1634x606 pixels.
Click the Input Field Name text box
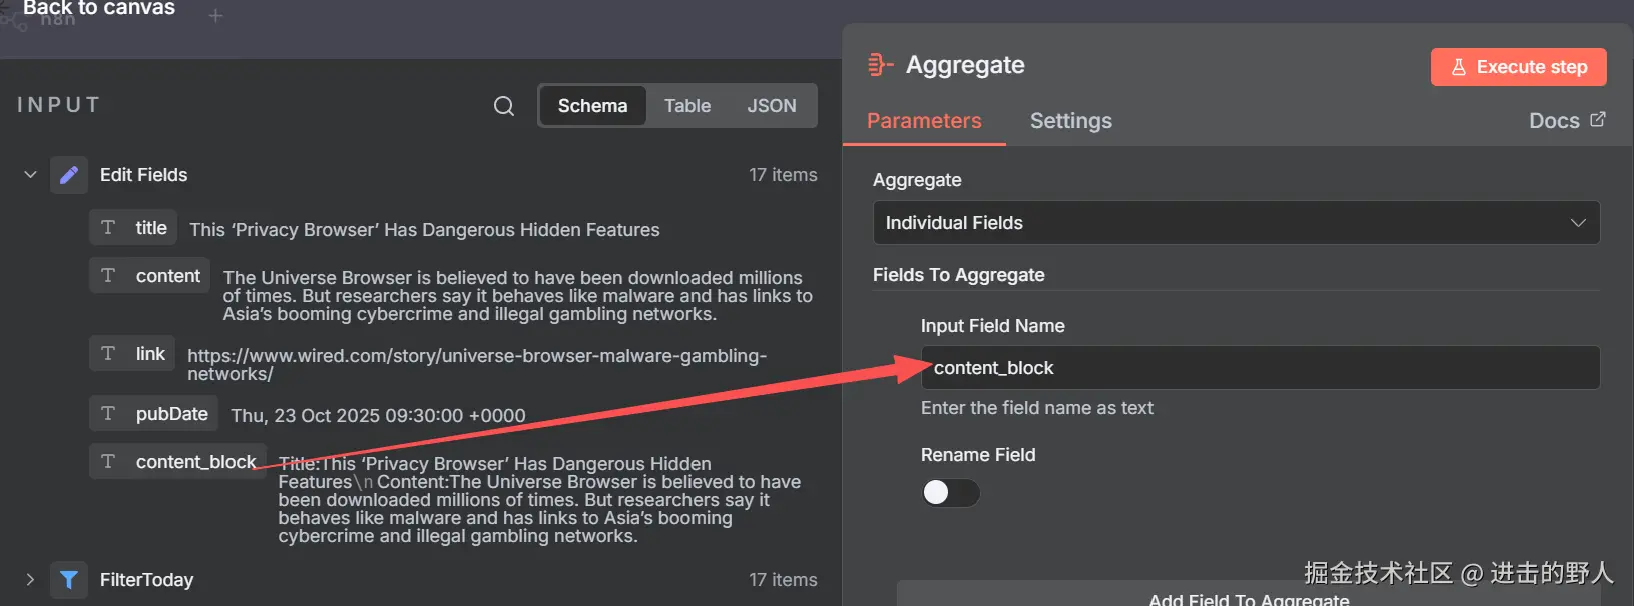tap(1260, 368)
